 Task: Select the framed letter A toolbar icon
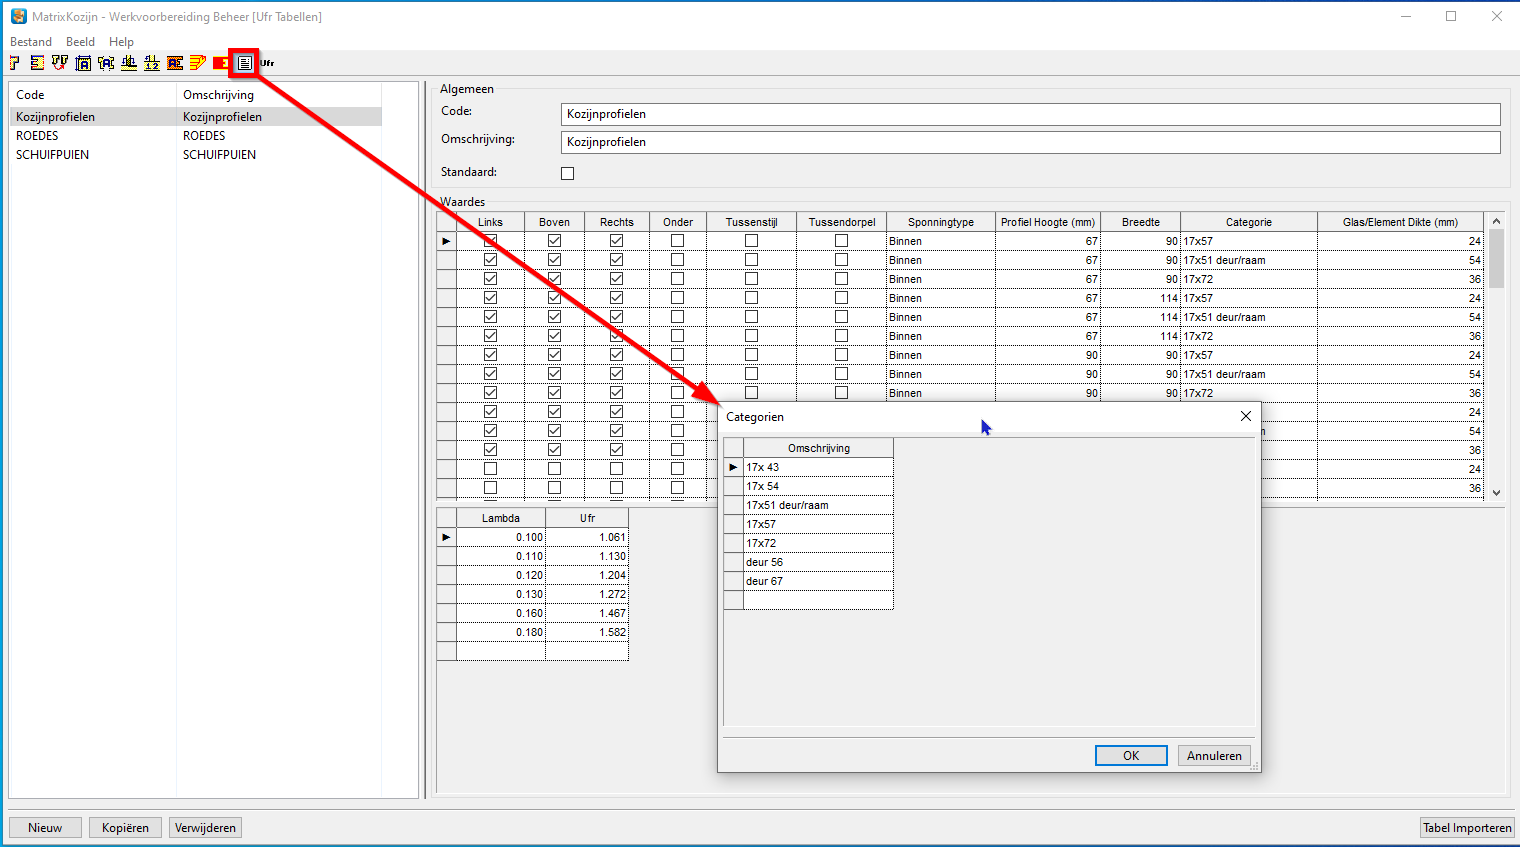(x=82, y=62)
